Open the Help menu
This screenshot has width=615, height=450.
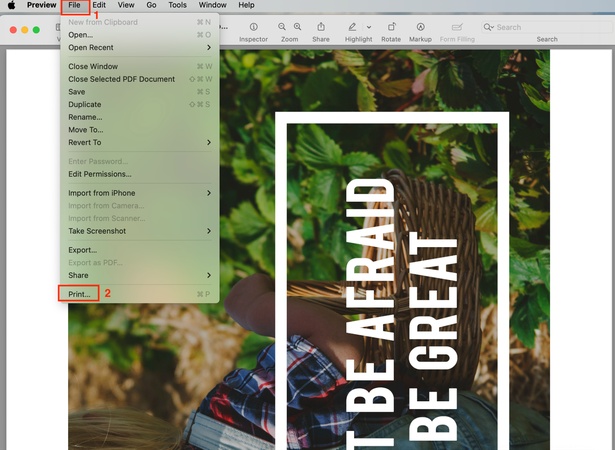coord(246,5)
